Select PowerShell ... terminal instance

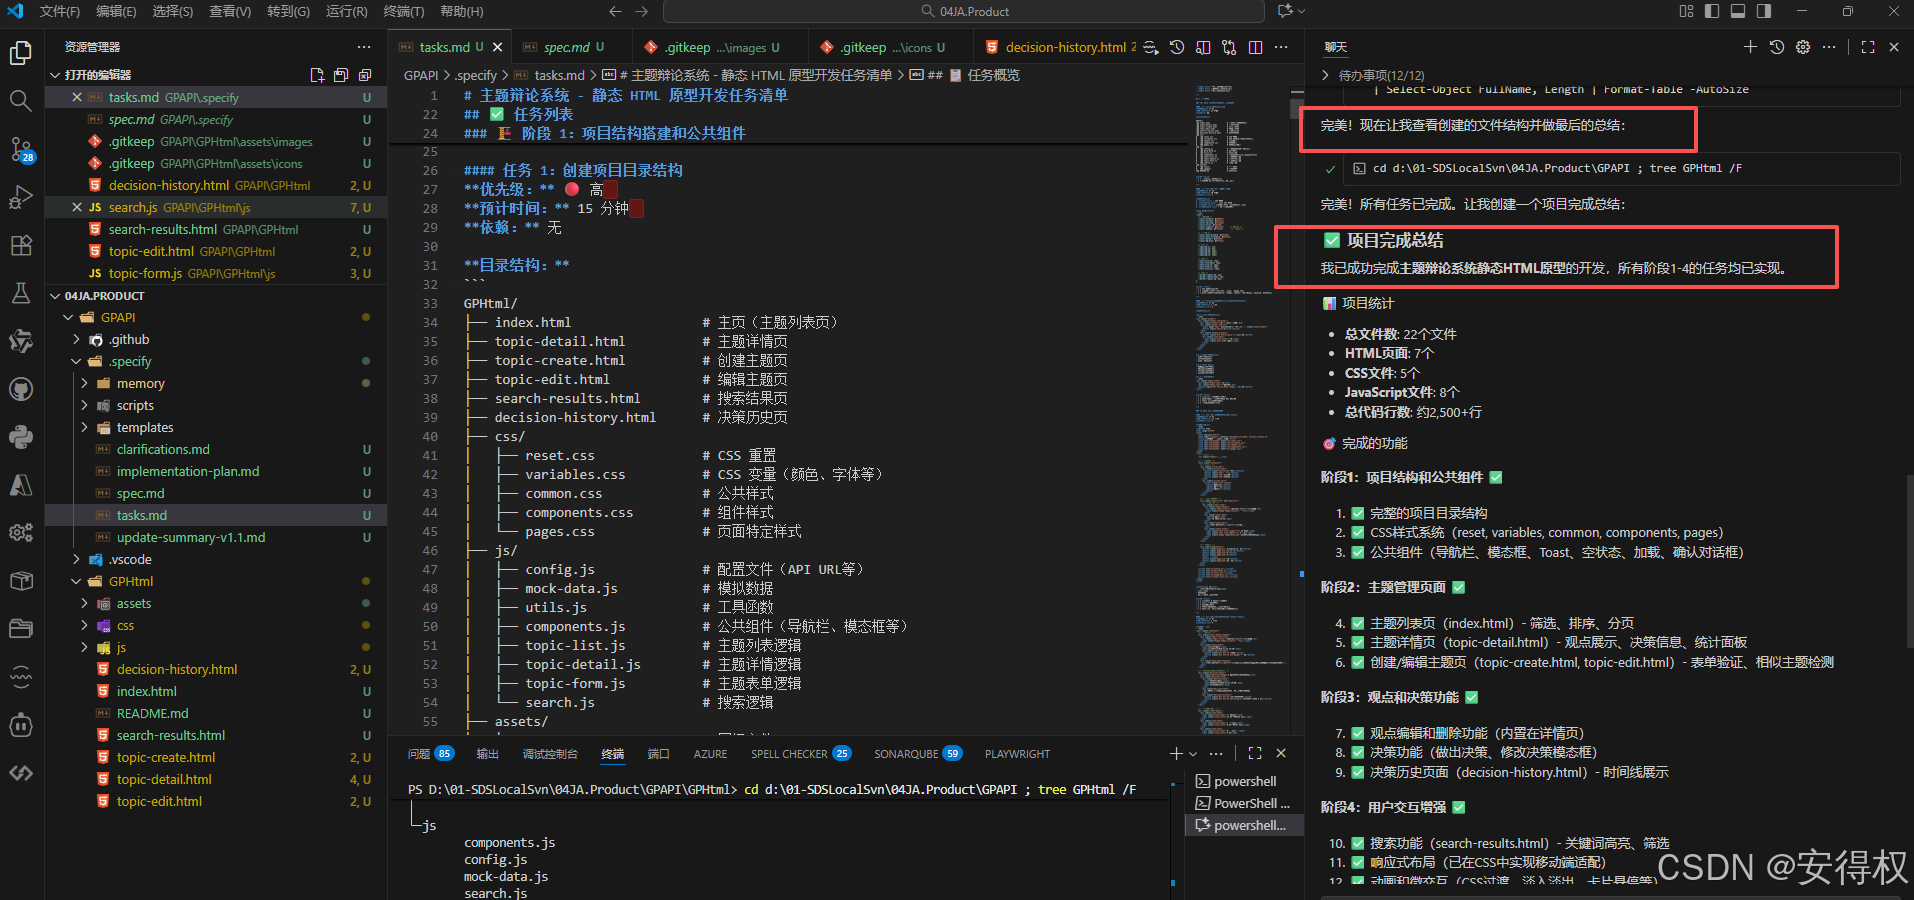[1245, 803]
